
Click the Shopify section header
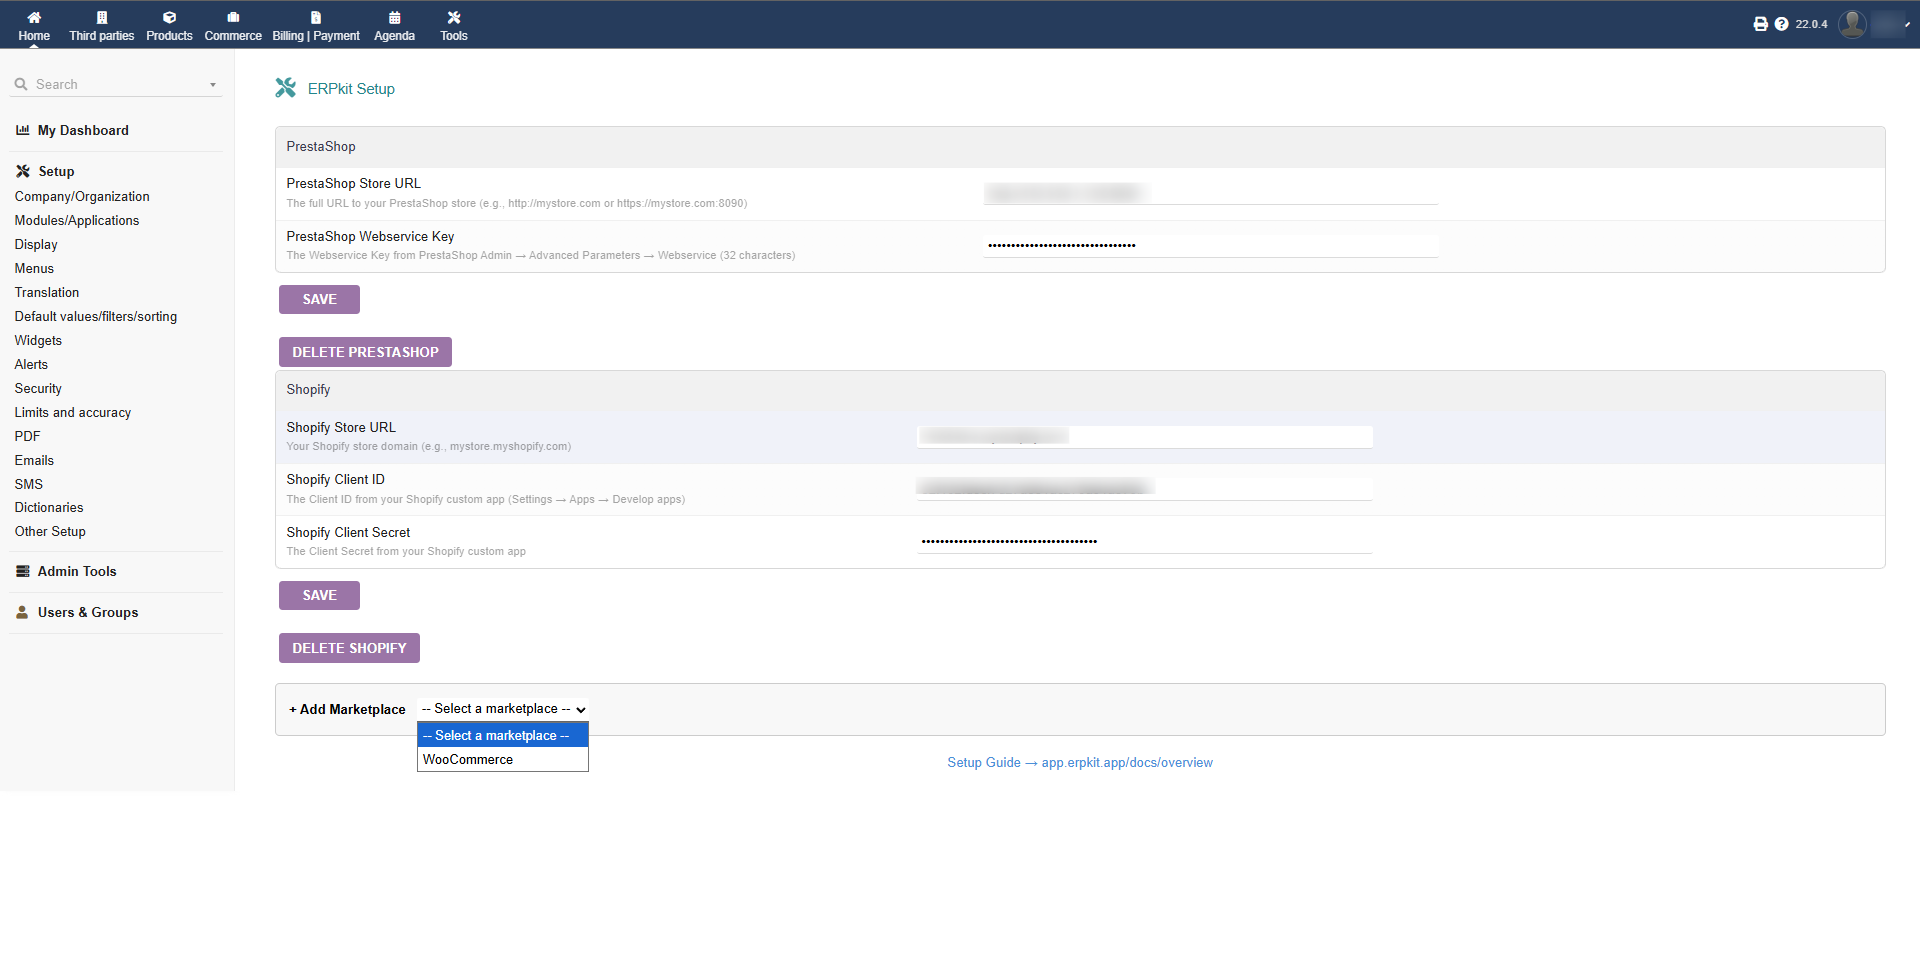[308, 389]
